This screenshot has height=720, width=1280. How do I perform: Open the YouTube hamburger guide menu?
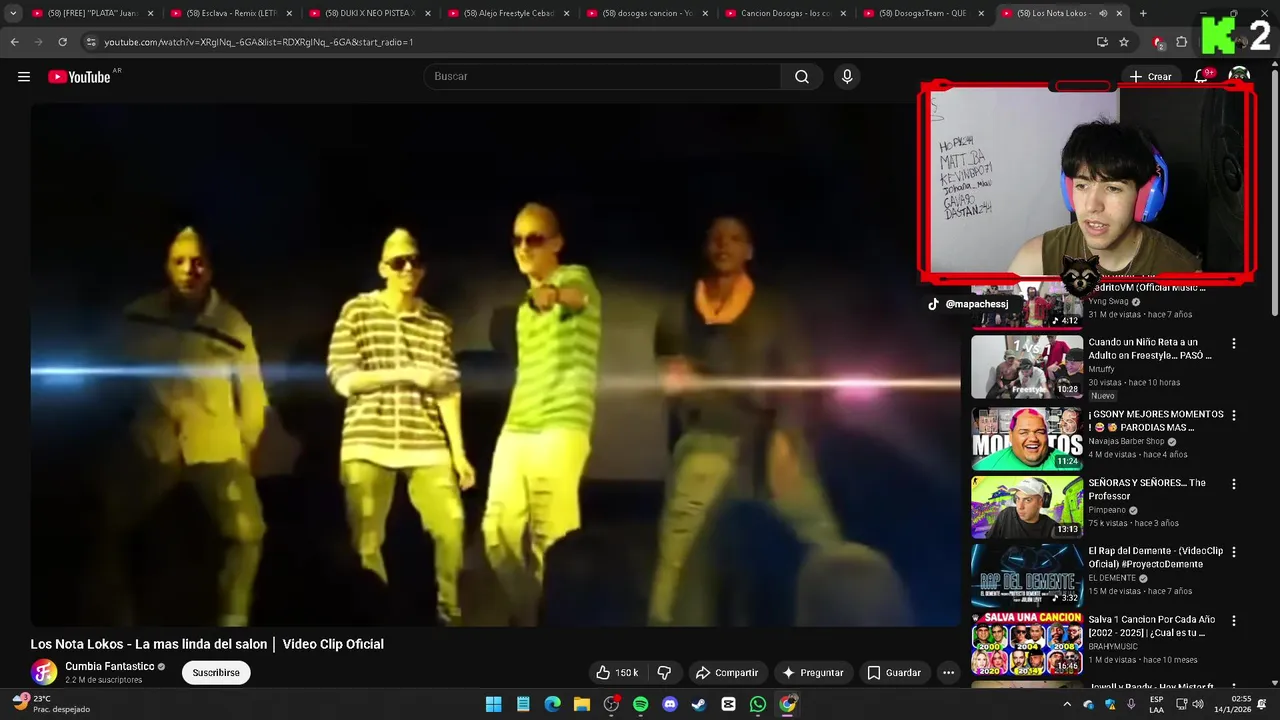(x=24, y=77)
